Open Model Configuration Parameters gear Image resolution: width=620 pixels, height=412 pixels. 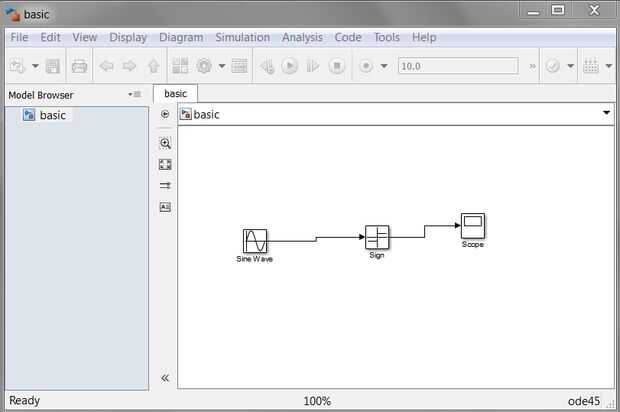[204, 66]
